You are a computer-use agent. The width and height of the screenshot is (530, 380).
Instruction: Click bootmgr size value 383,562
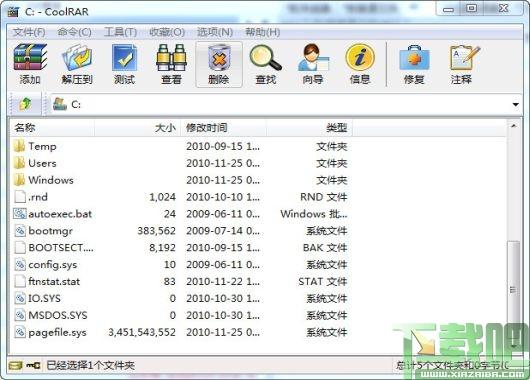156,231
